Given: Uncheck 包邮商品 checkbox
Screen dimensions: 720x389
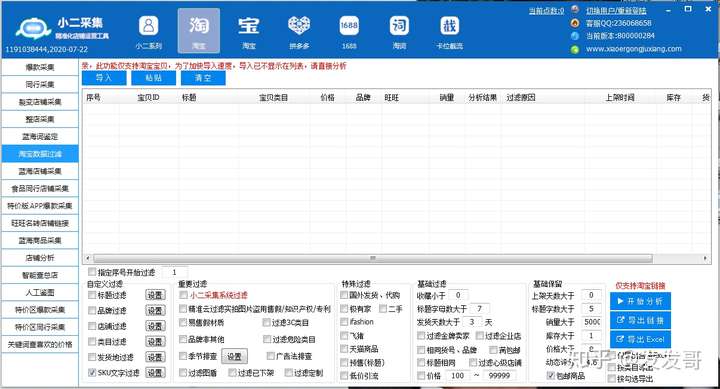Looking at the screenshot, I should (x=550, y=376).
